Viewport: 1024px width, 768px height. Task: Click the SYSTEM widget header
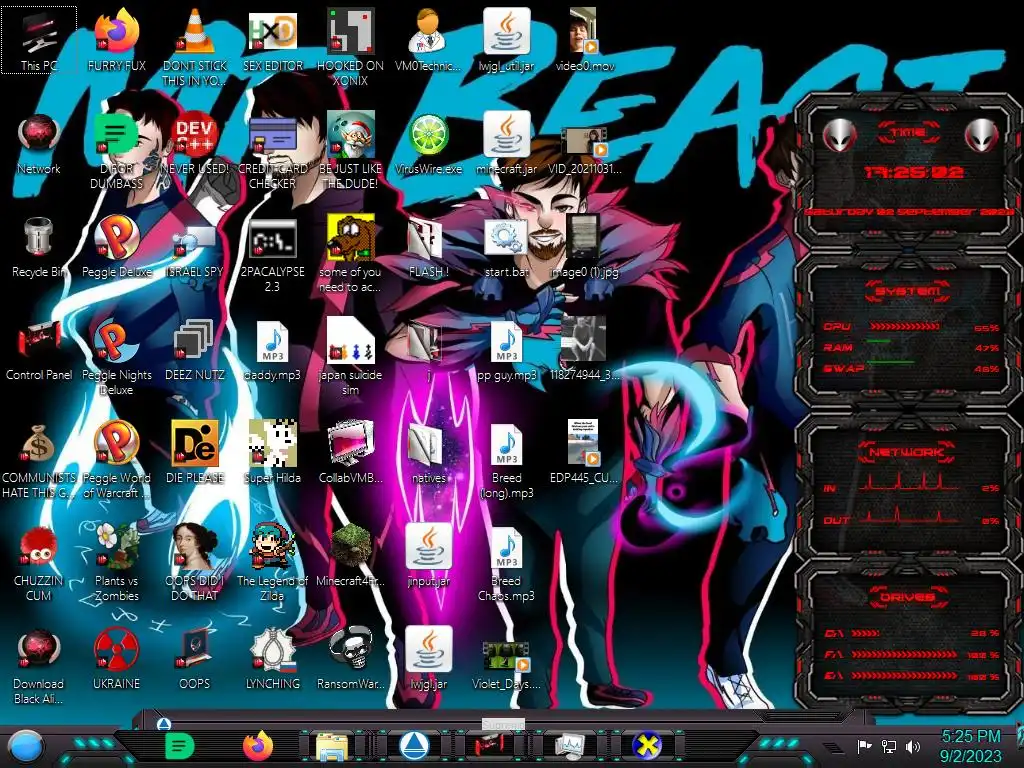click(907, 291)
